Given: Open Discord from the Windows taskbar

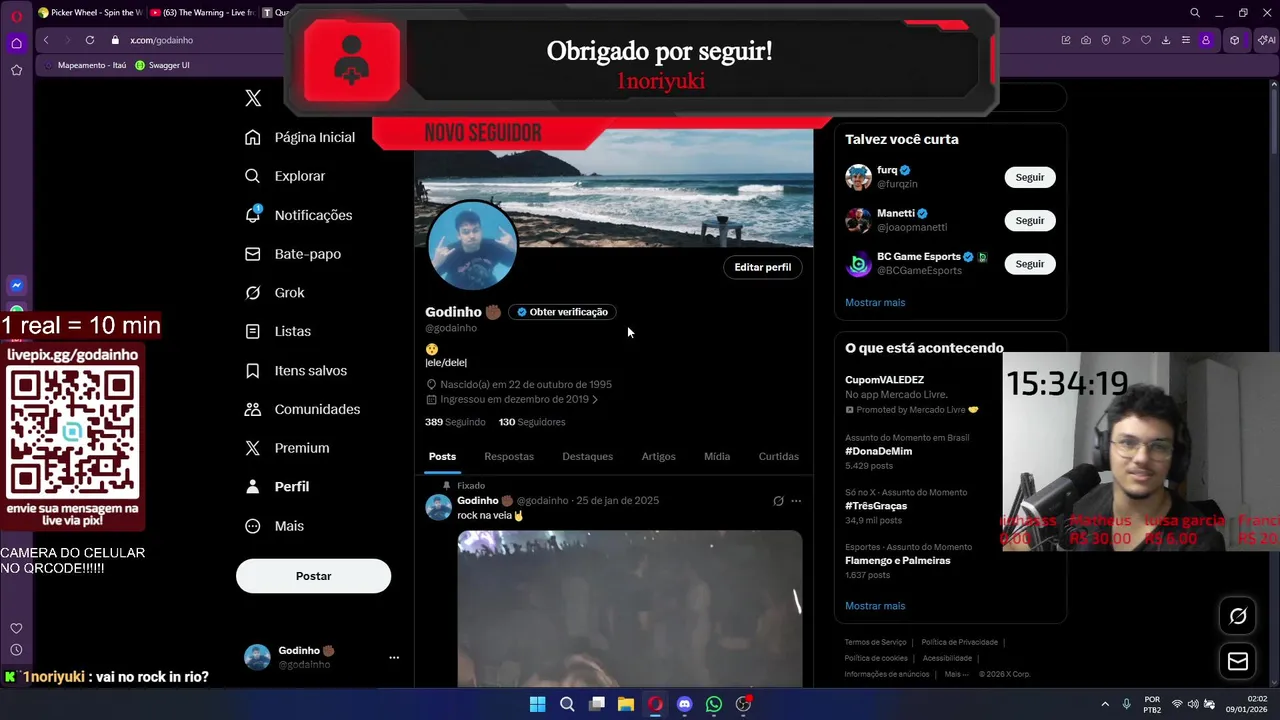Looking at the screenshot, I should tap(684, 704).
